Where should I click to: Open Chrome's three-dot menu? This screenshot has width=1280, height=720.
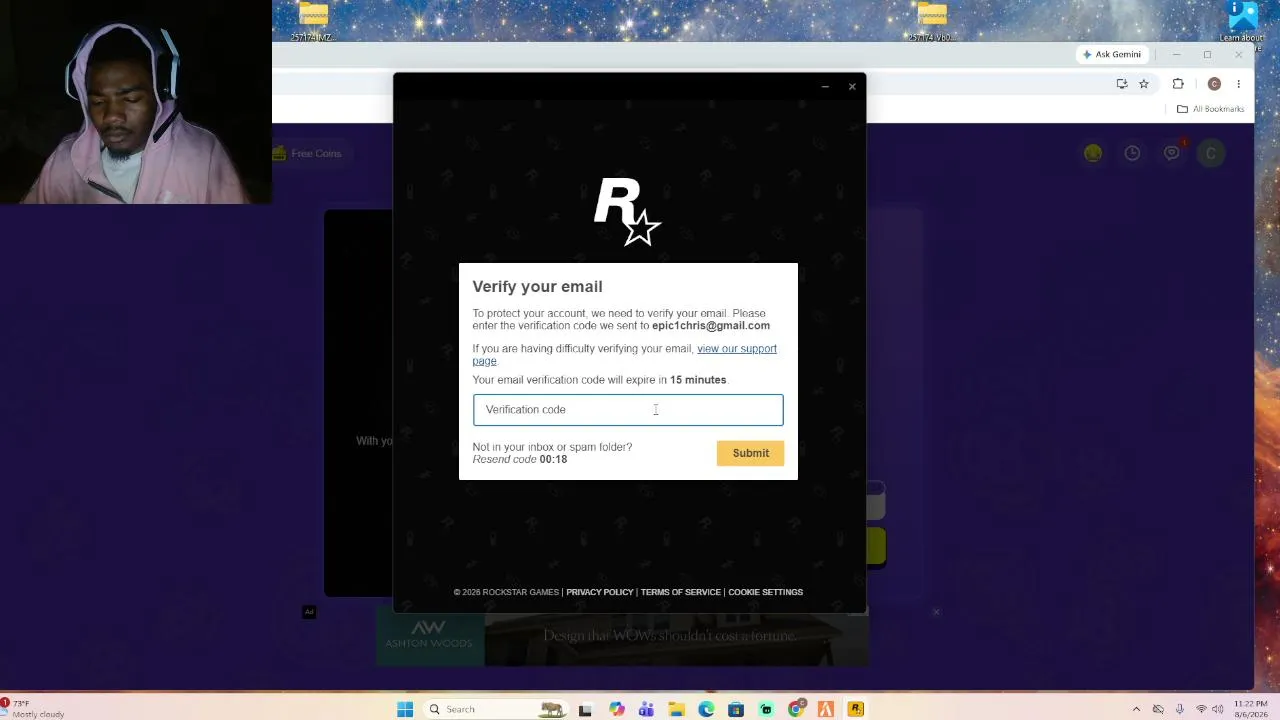point(1238,84)
